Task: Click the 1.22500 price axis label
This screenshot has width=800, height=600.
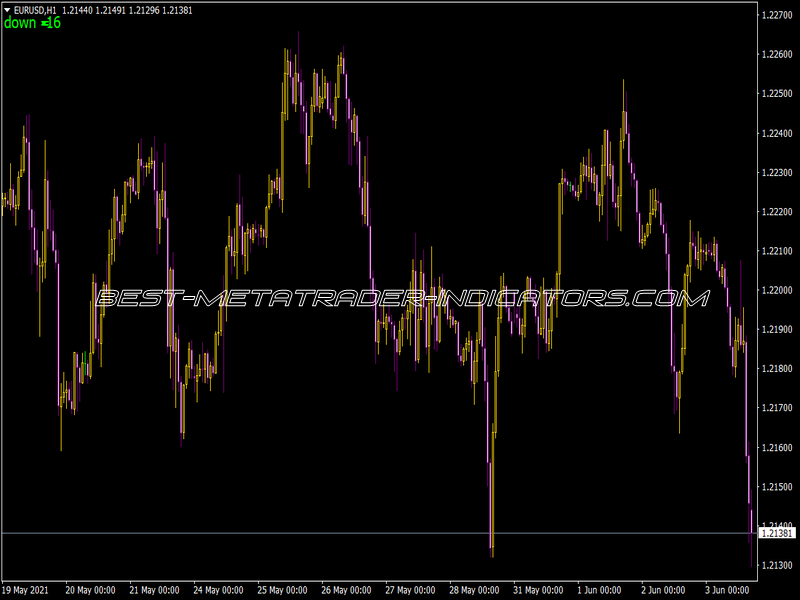Action: [x=777, y=93]
